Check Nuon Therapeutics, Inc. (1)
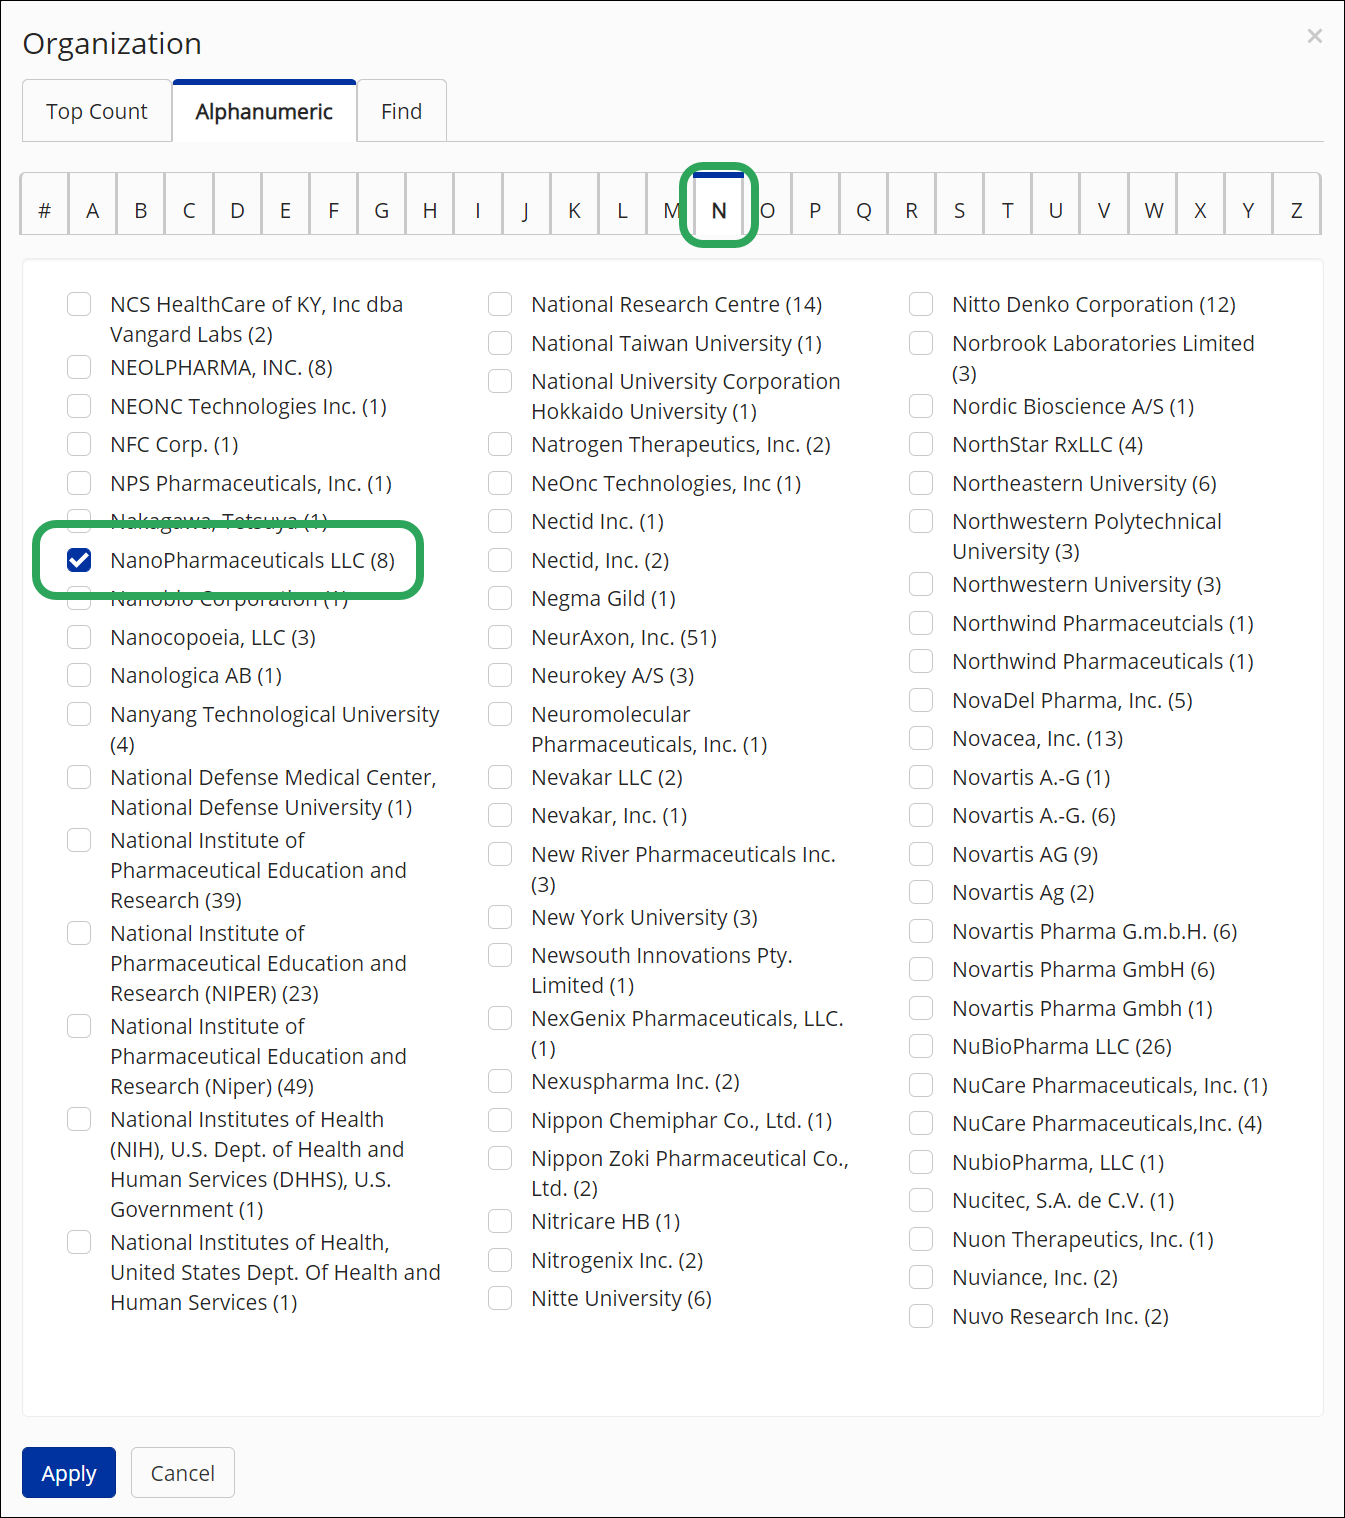The width and height of the screenshot is (1345, 1518). [x=921, y=1239]
